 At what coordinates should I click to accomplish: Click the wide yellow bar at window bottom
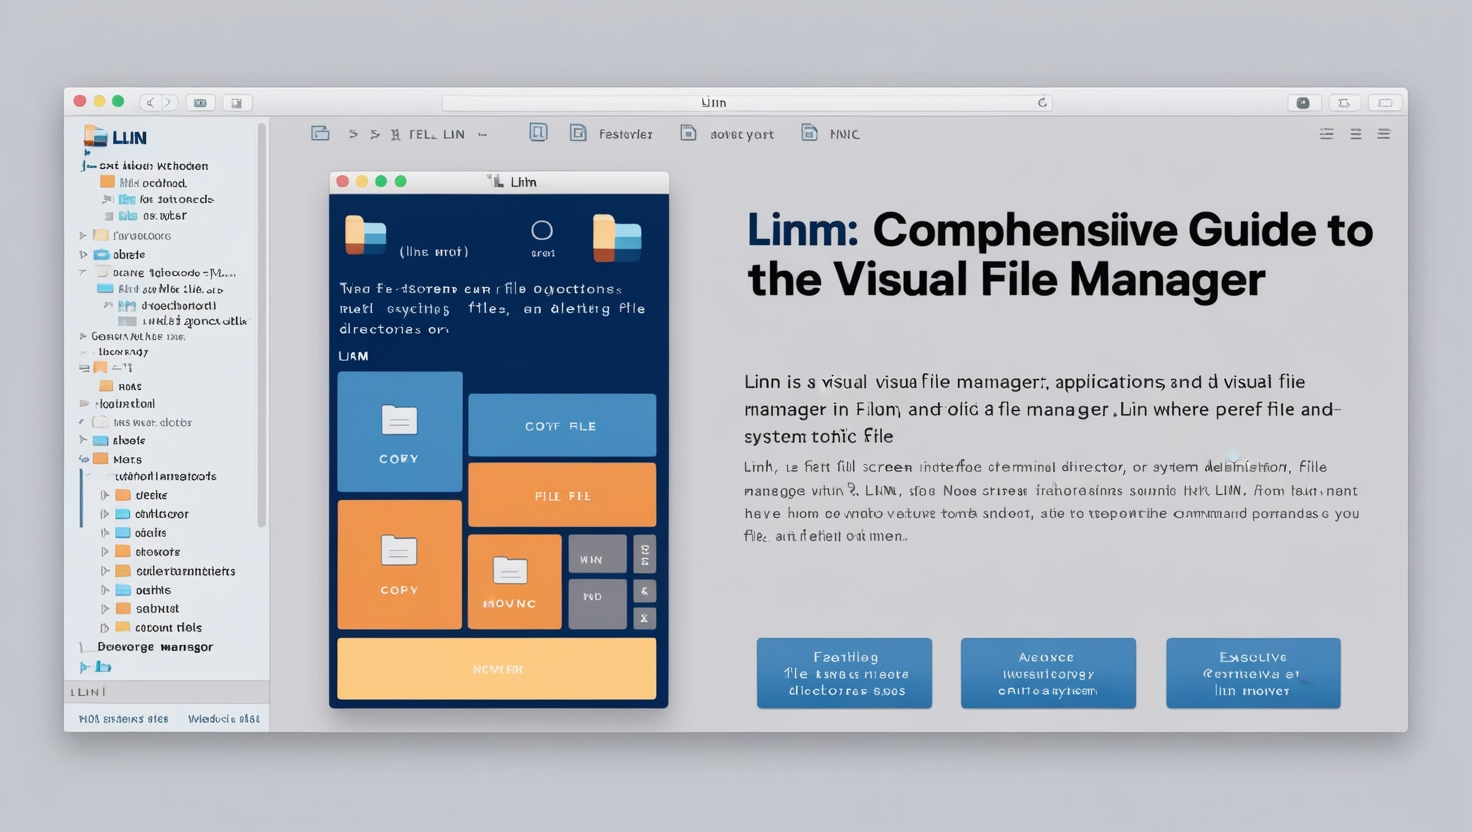pos(497,669)
